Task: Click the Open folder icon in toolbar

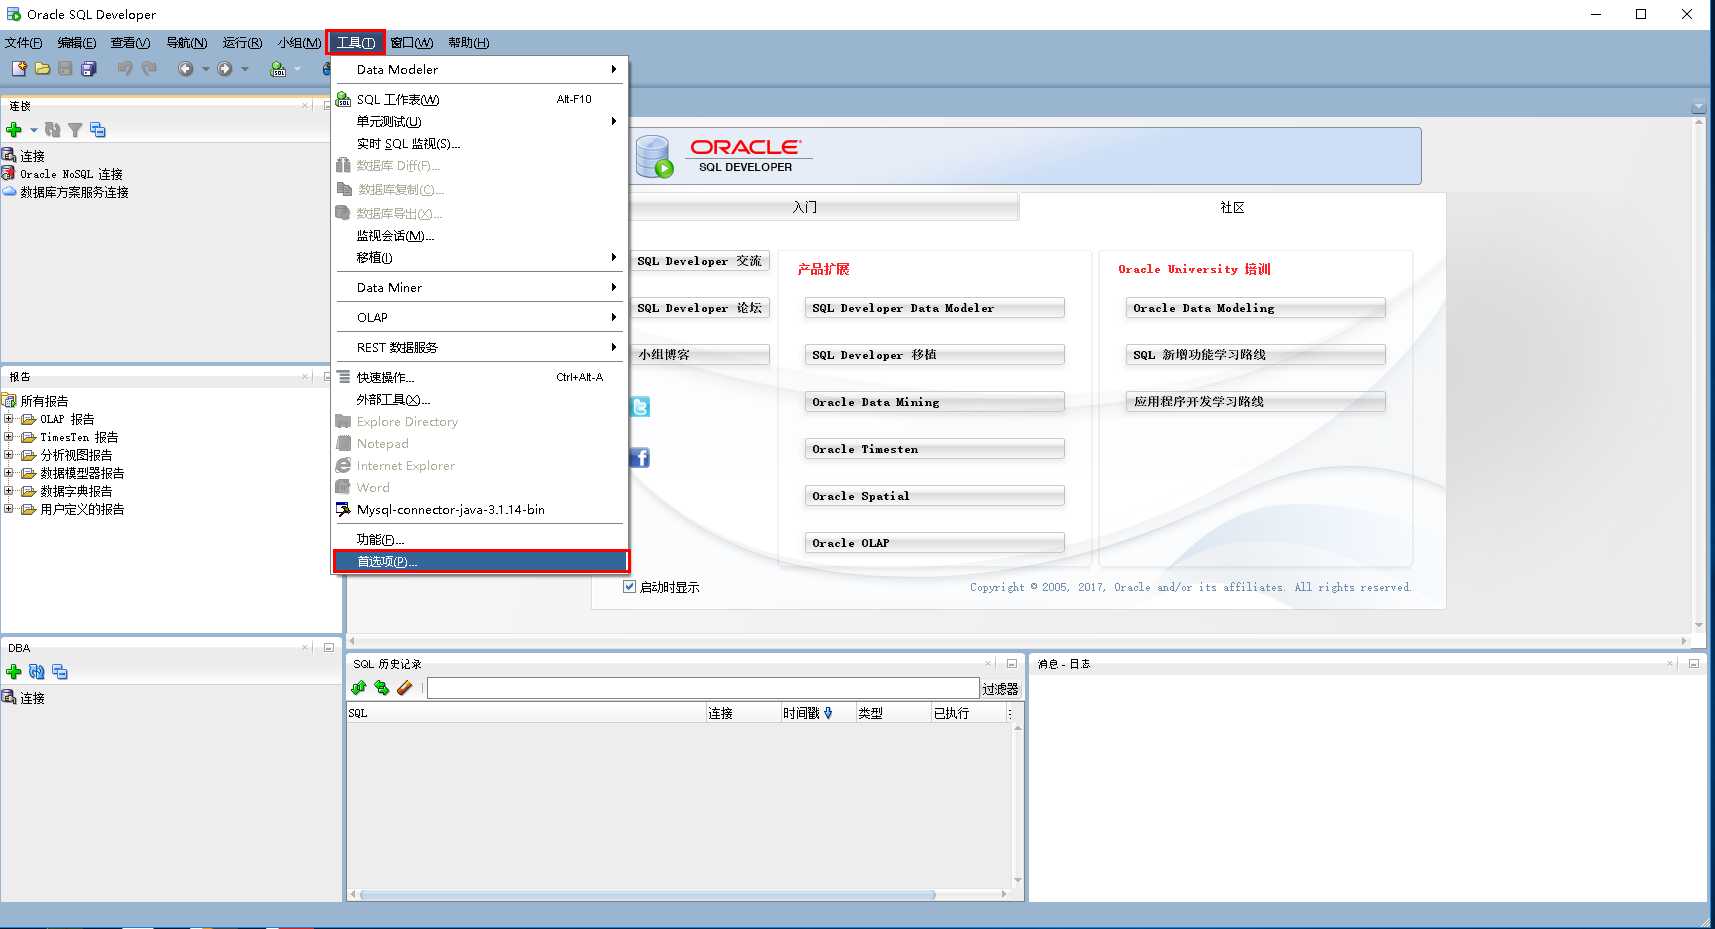Action: tap(43, 68)
